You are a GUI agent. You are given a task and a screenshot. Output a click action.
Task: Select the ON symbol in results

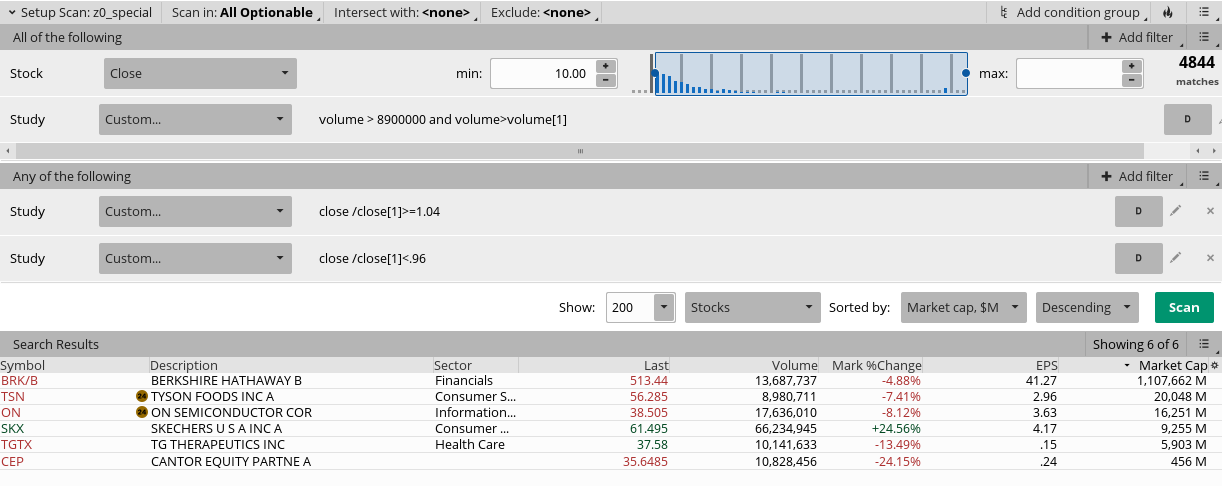(10, 412)
